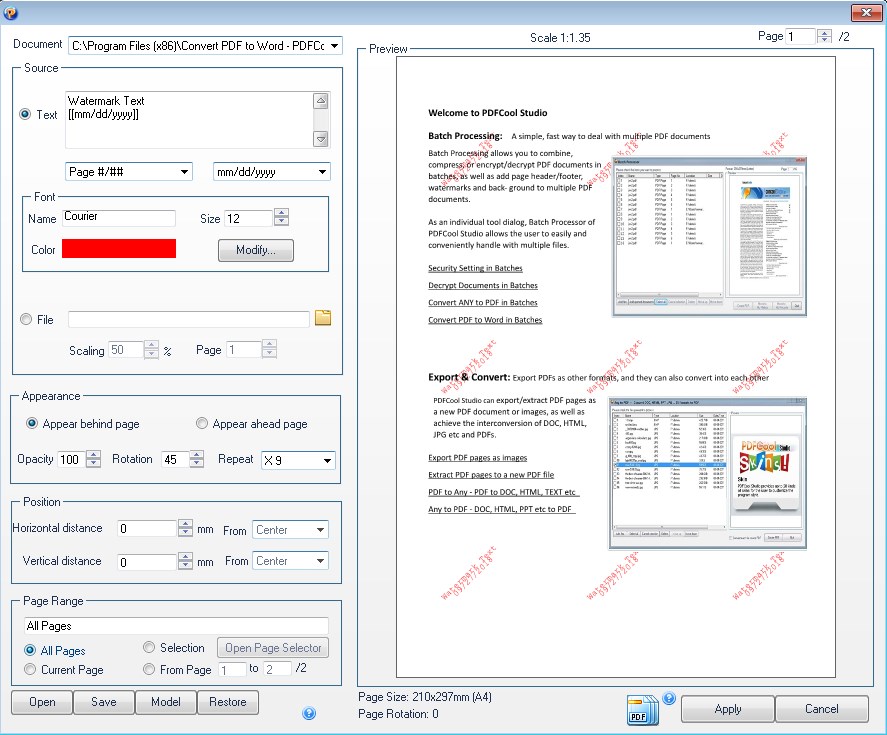
Task: Click the Open button
Action: click(42, 702)
